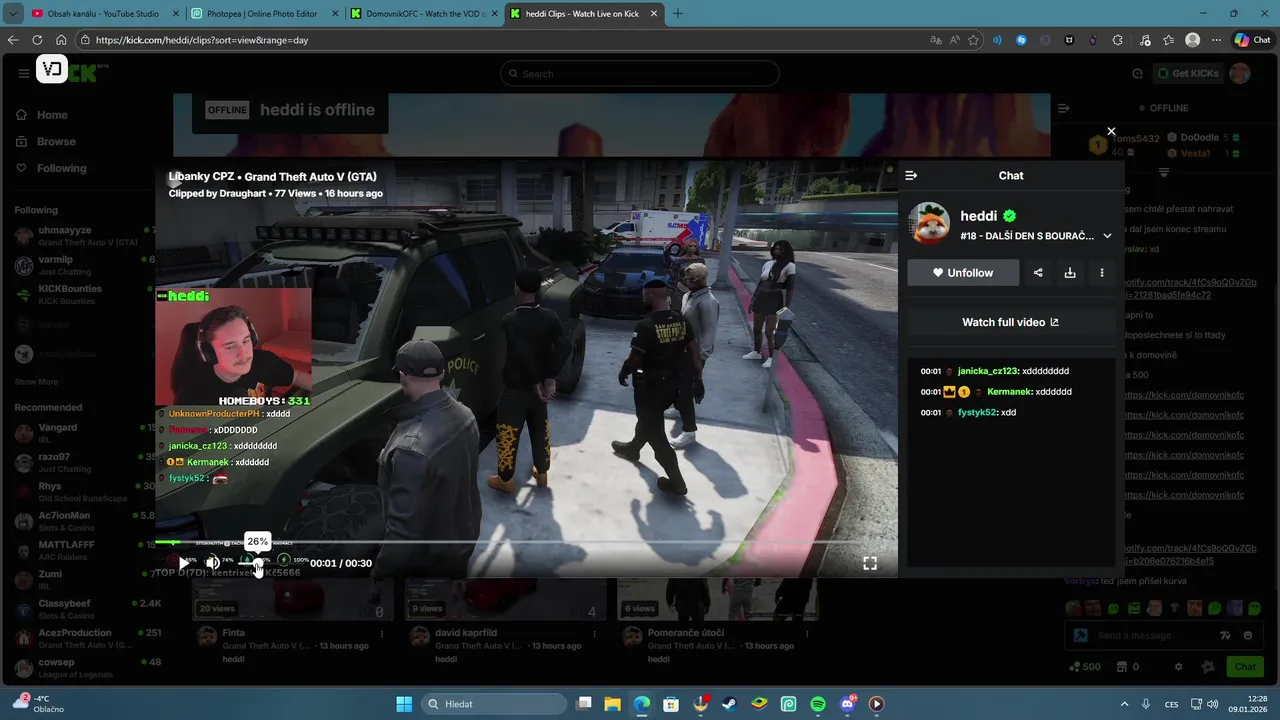Click the green Chat send button
The height and width of the screenshot is (720, 1280).
[x=1245, y=667]
